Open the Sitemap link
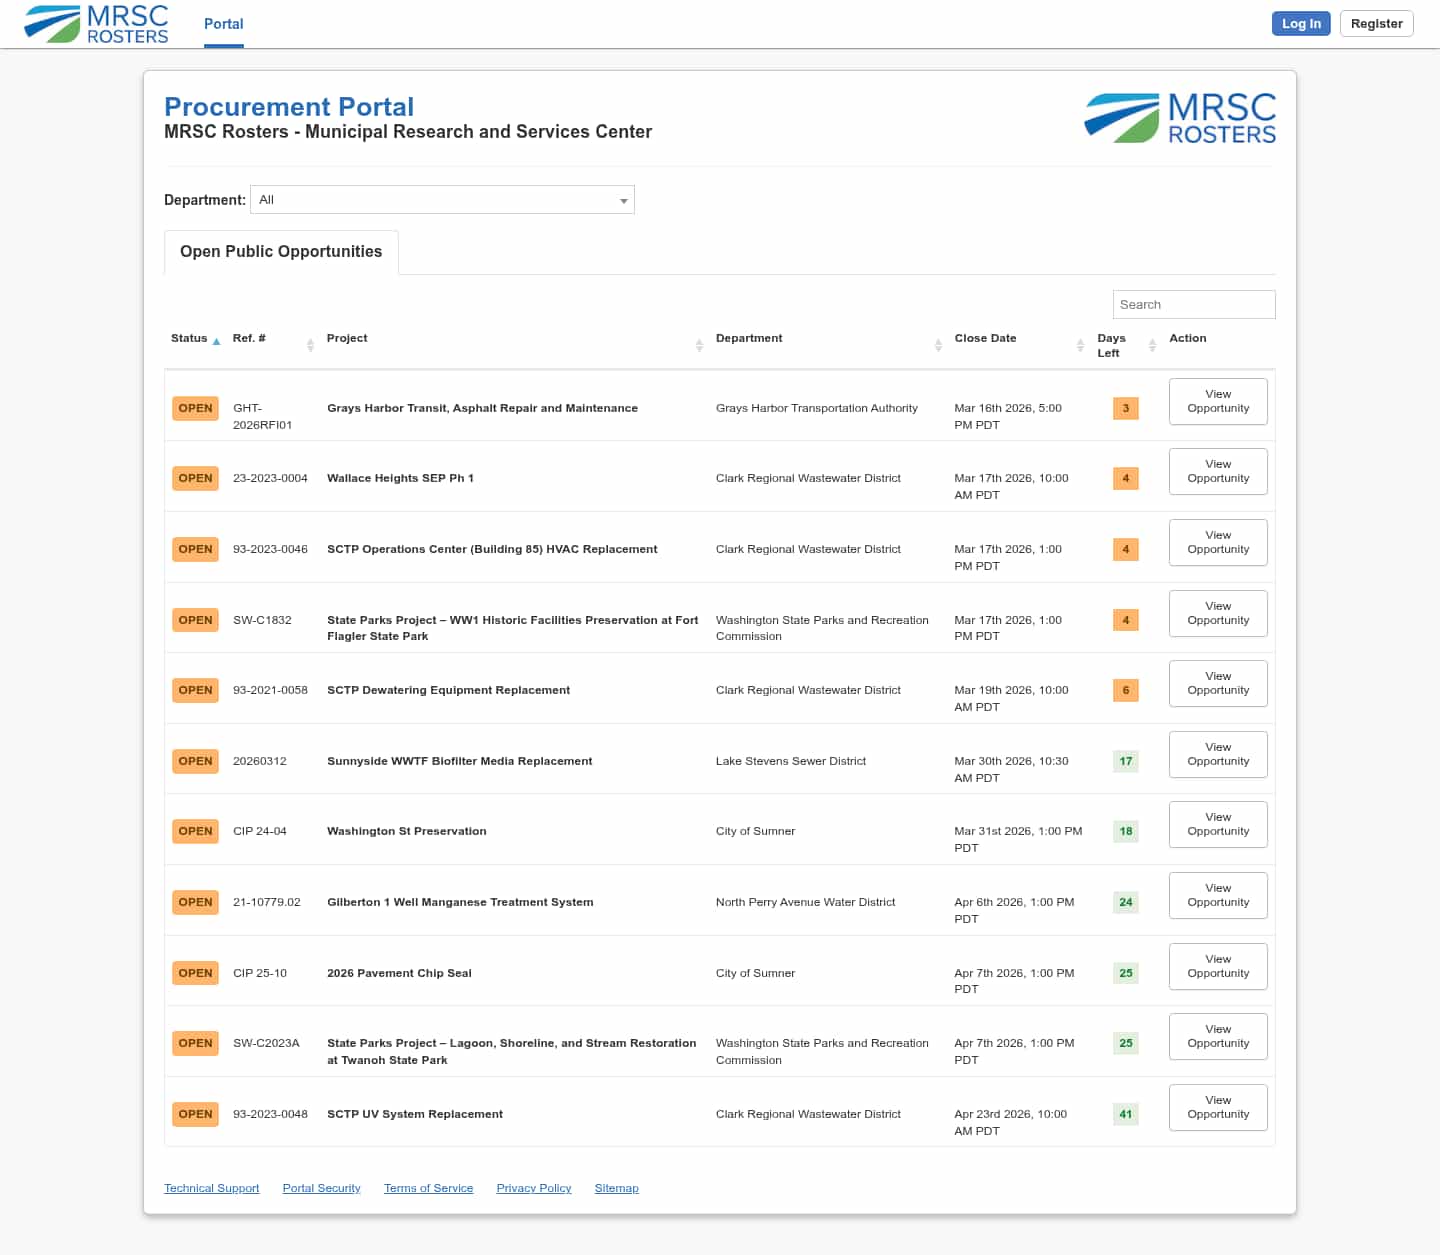This screenshot has height=1255, width=1440. 616,1188
